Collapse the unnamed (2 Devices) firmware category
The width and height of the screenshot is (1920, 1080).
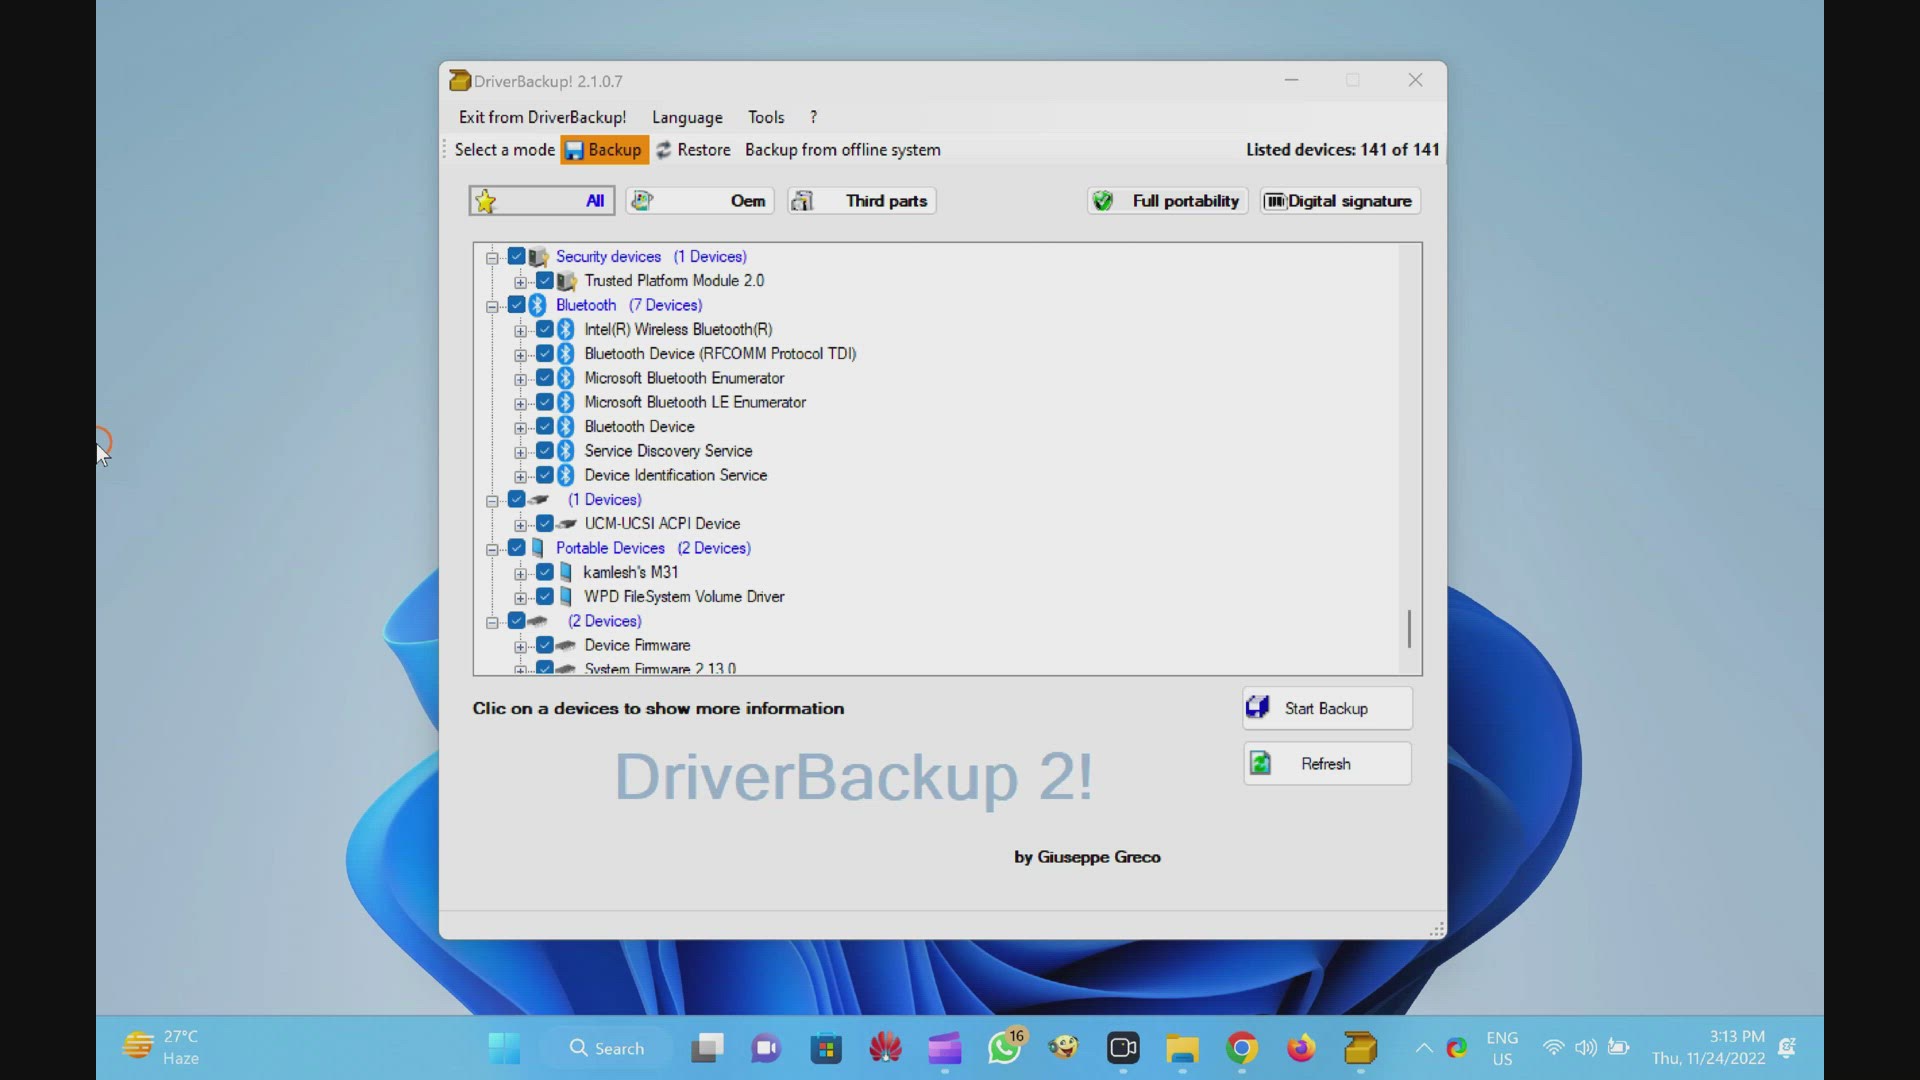coord(492,622)
